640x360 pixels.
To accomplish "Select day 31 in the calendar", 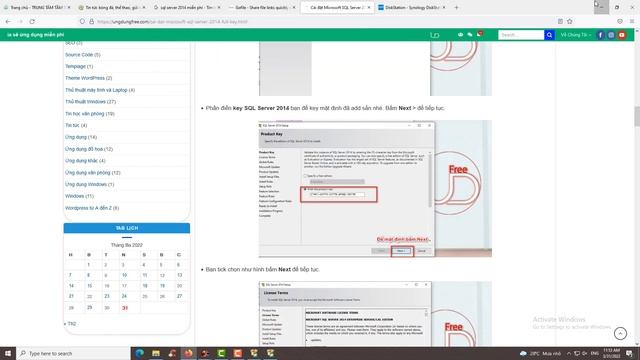I will 125,308.
